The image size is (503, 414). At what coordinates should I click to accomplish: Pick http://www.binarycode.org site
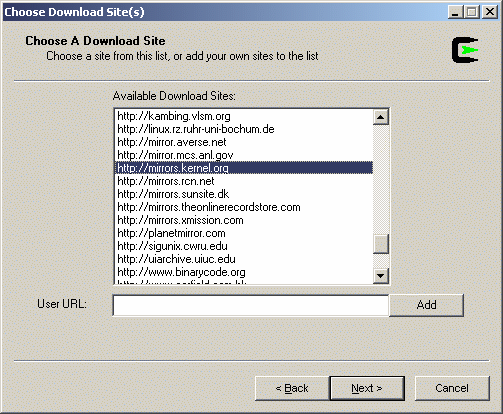pos(244,272)
